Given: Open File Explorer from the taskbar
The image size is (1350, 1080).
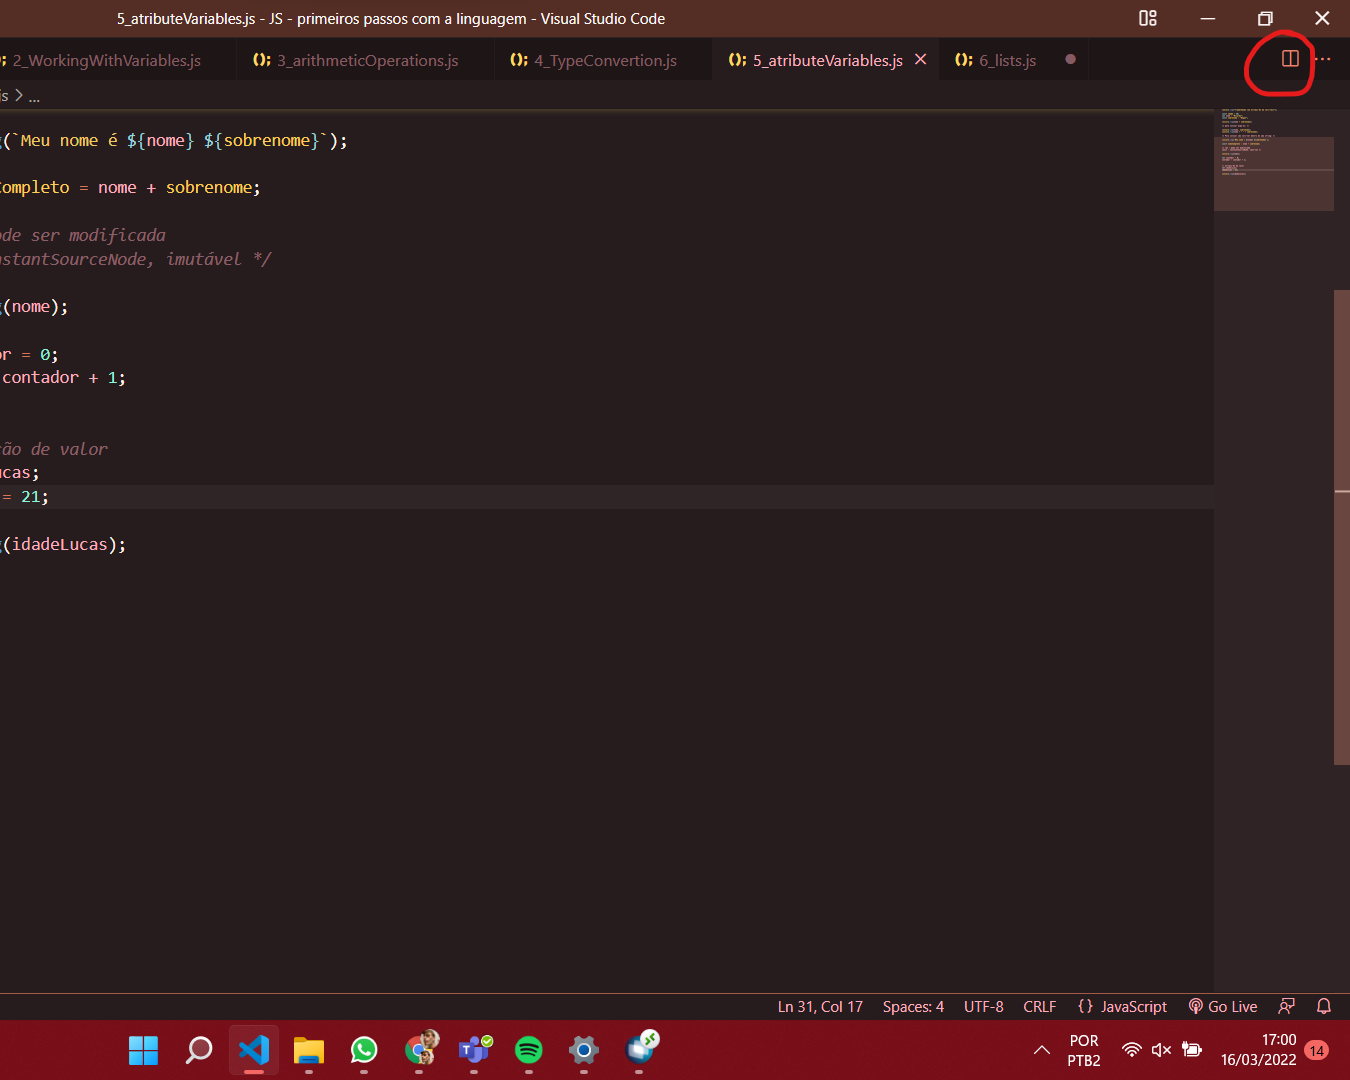Looking at the screenshot, I should pos(309,1050).
